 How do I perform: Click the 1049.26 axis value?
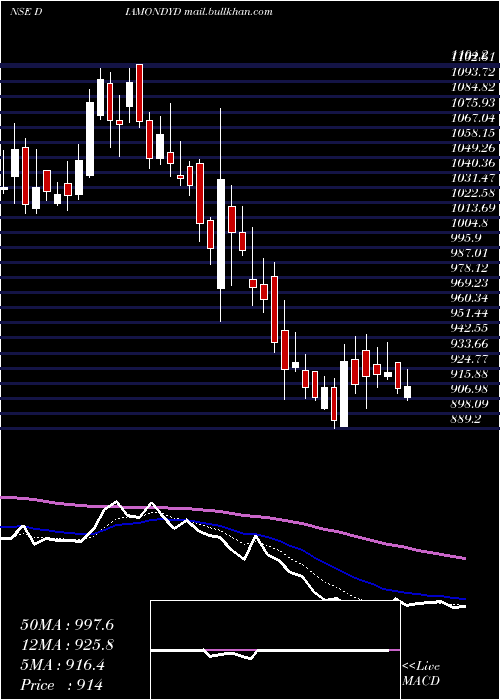[473, 148]
